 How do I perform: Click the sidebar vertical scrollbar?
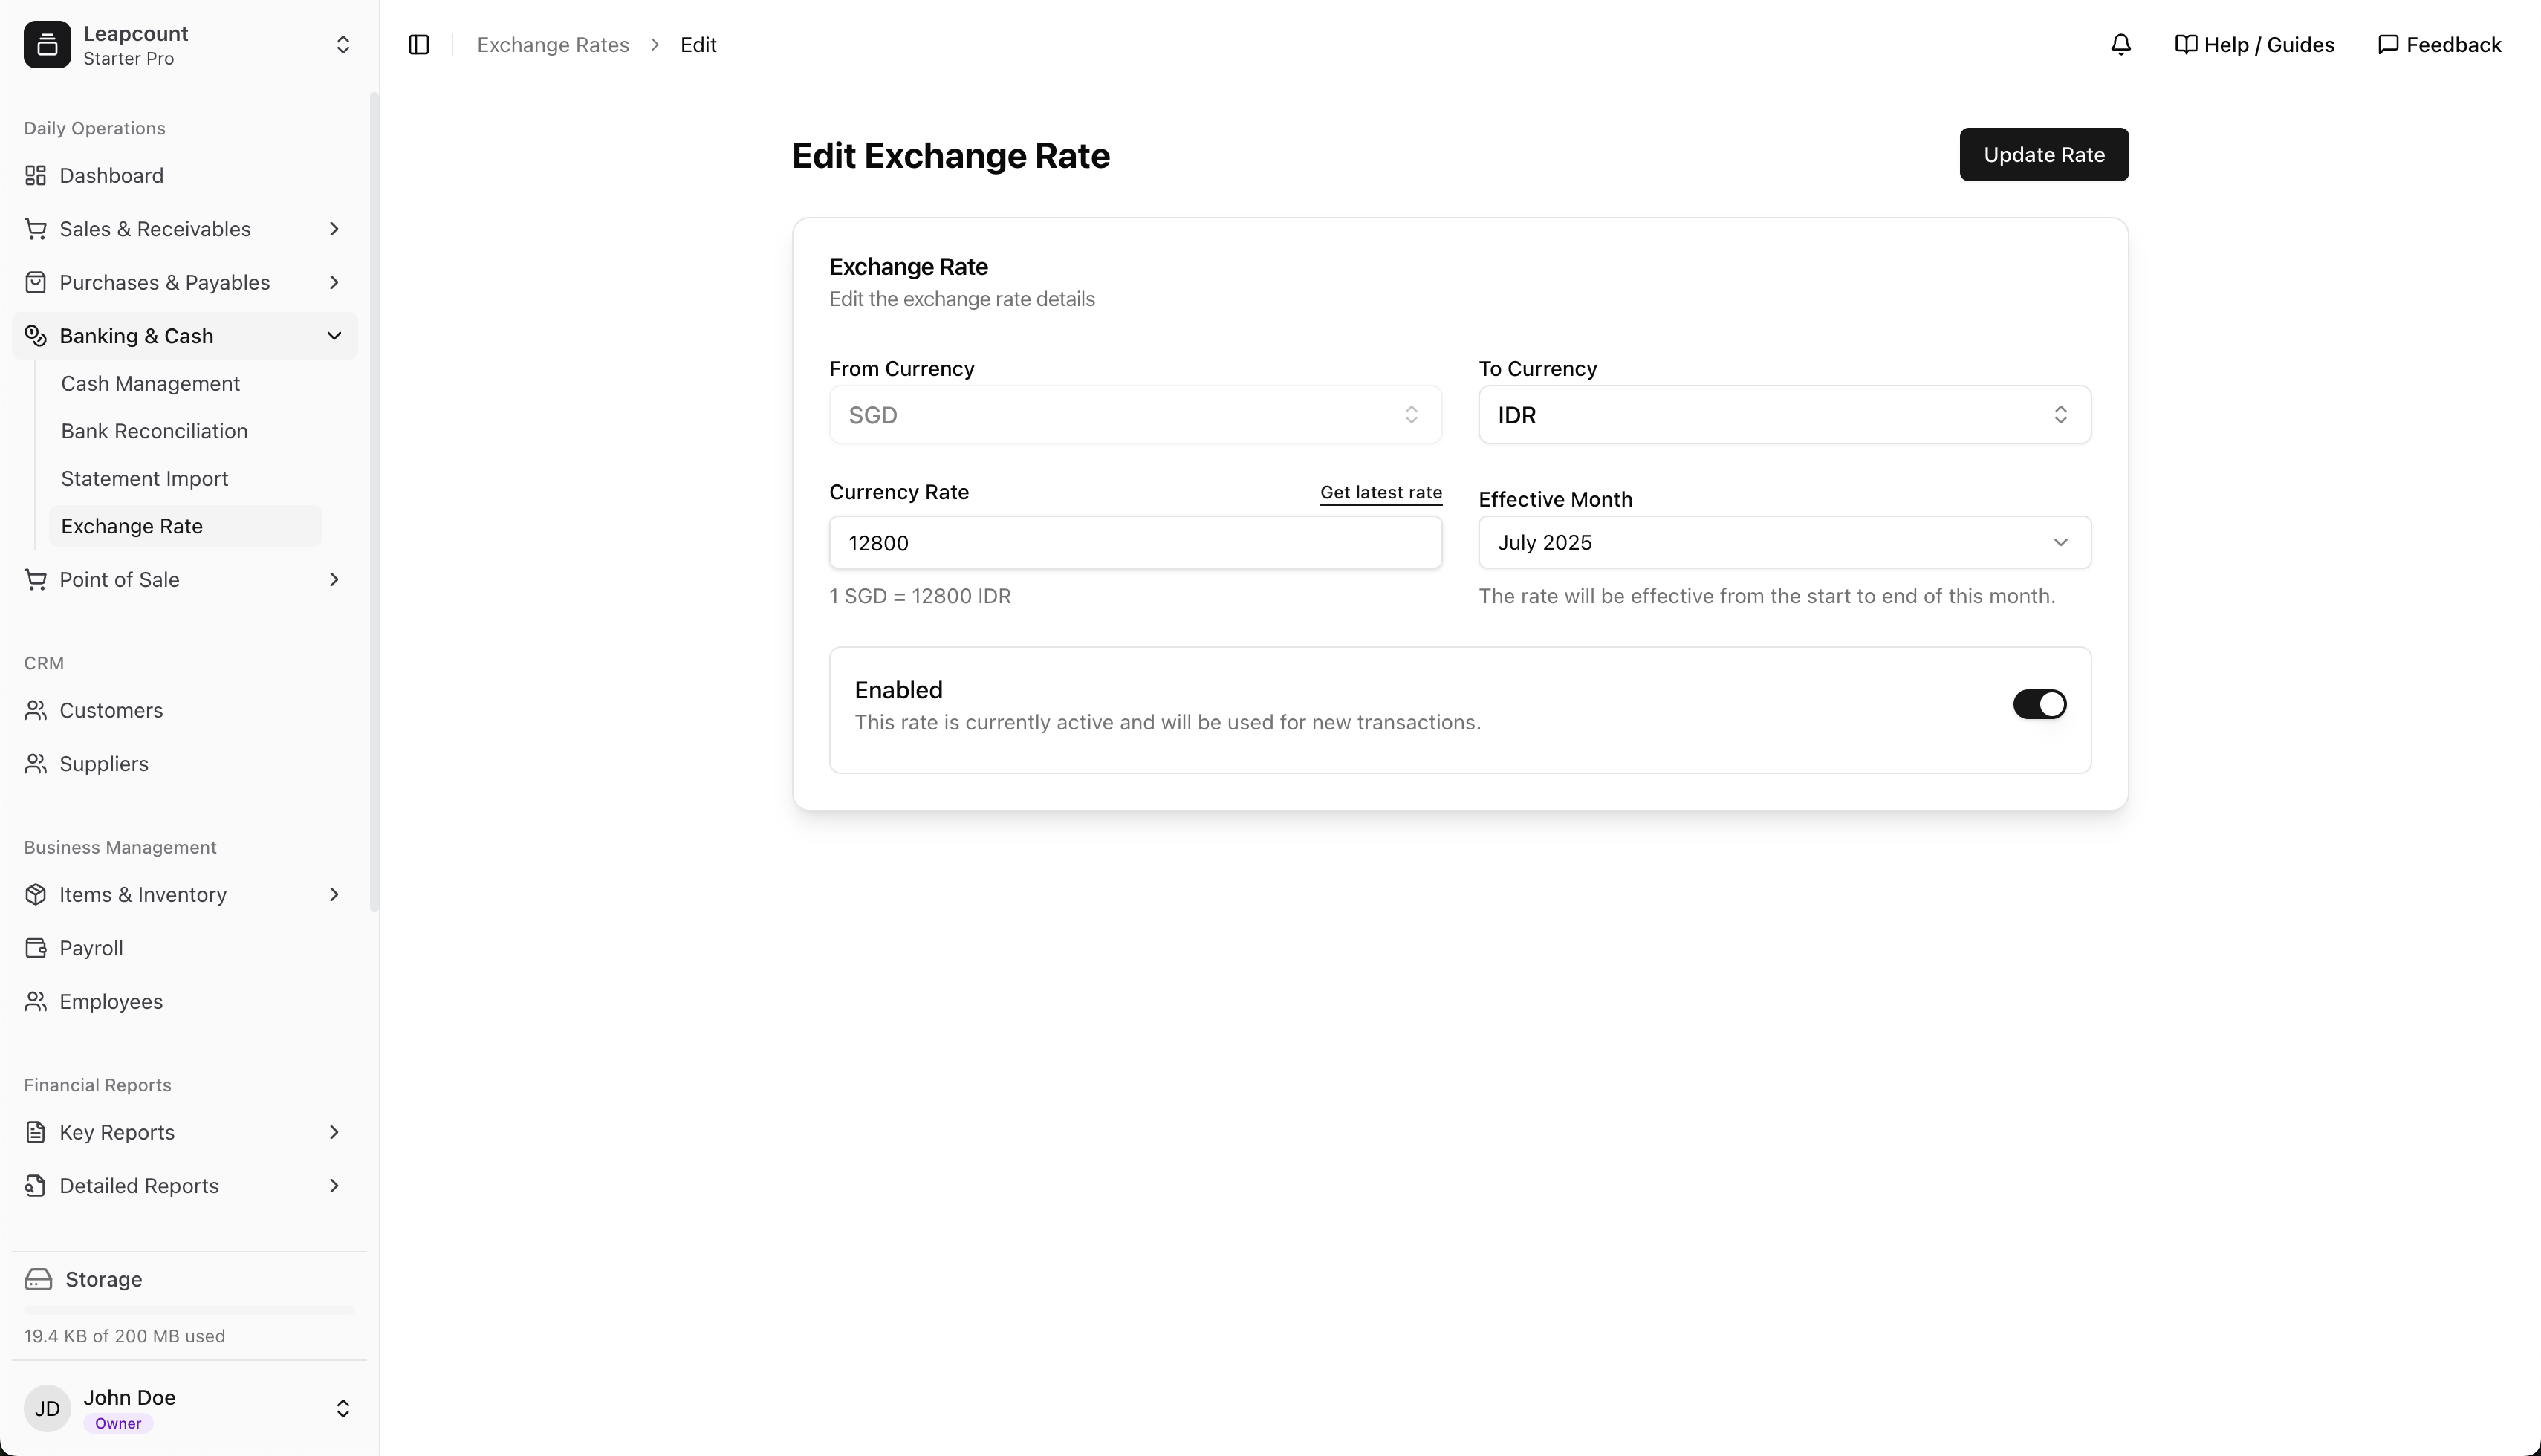point(374,502)
